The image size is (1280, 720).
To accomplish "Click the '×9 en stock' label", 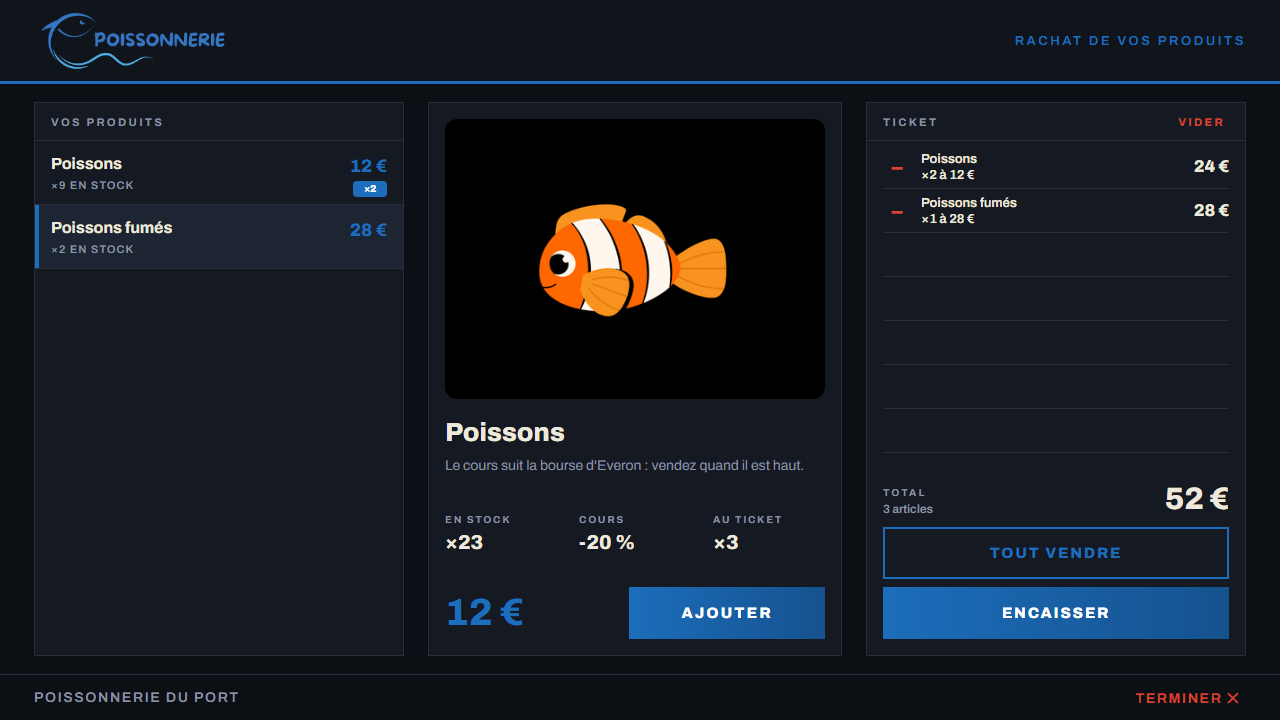I will coord(92,186).
